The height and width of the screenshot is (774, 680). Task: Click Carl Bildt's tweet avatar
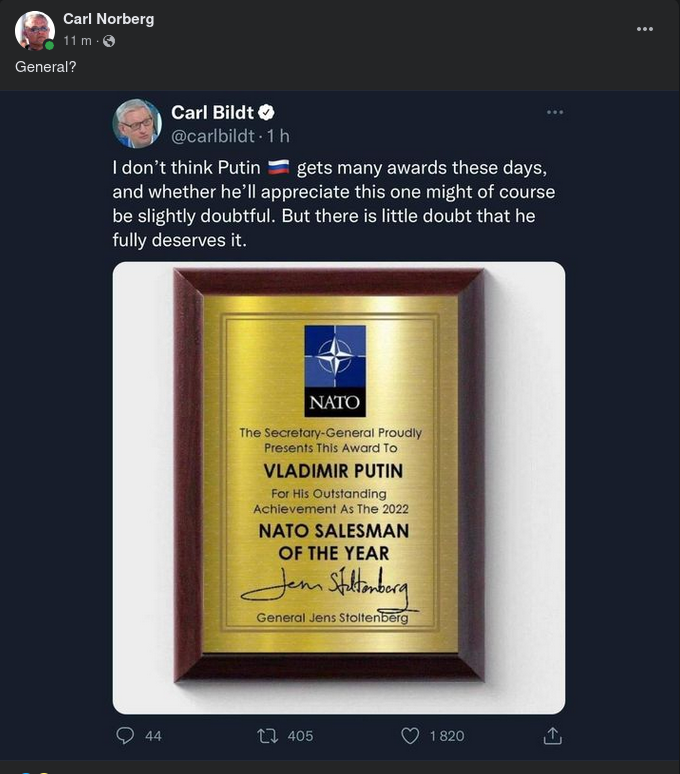pyautogui.click(x=137, y=124)
